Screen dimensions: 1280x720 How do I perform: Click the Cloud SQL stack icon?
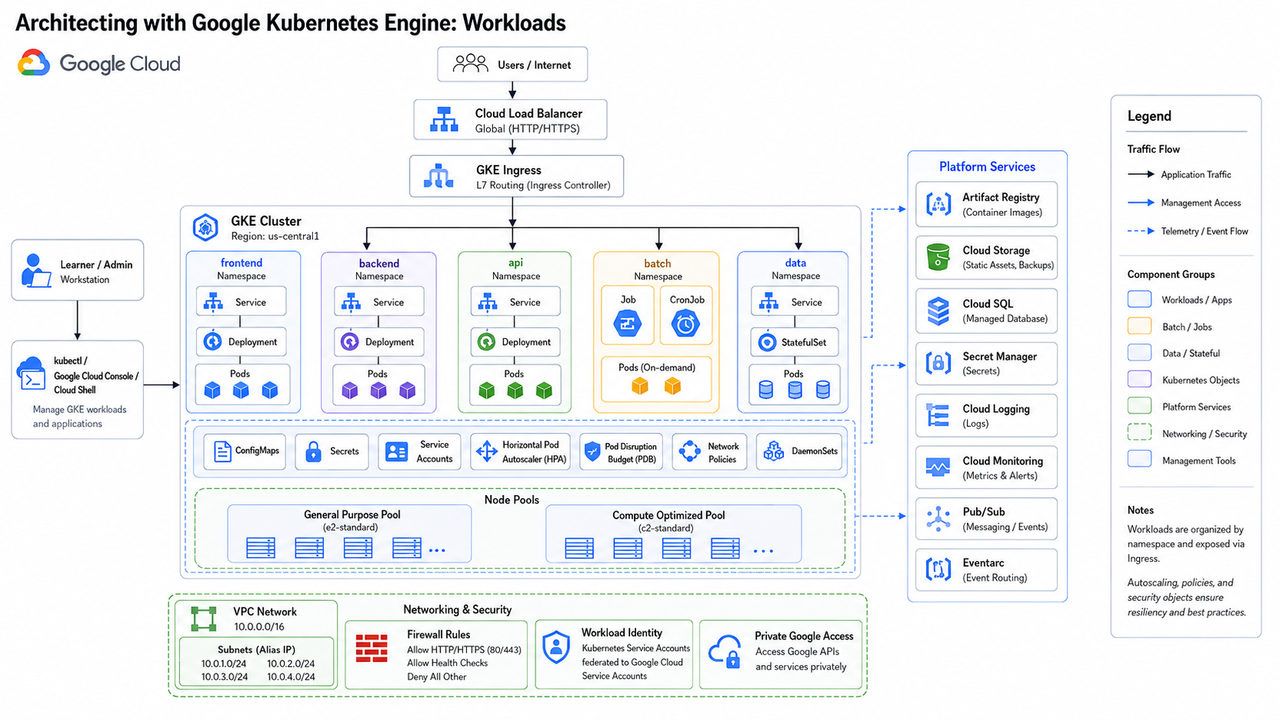pyautogui.click(x=938, y=311)
